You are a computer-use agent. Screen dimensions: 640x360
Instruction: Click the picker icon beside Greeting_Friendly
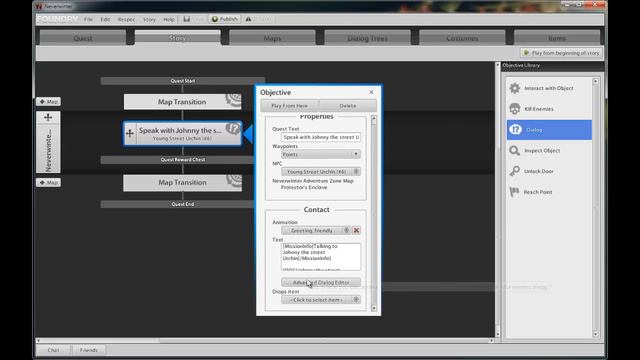tap(346, 230)
